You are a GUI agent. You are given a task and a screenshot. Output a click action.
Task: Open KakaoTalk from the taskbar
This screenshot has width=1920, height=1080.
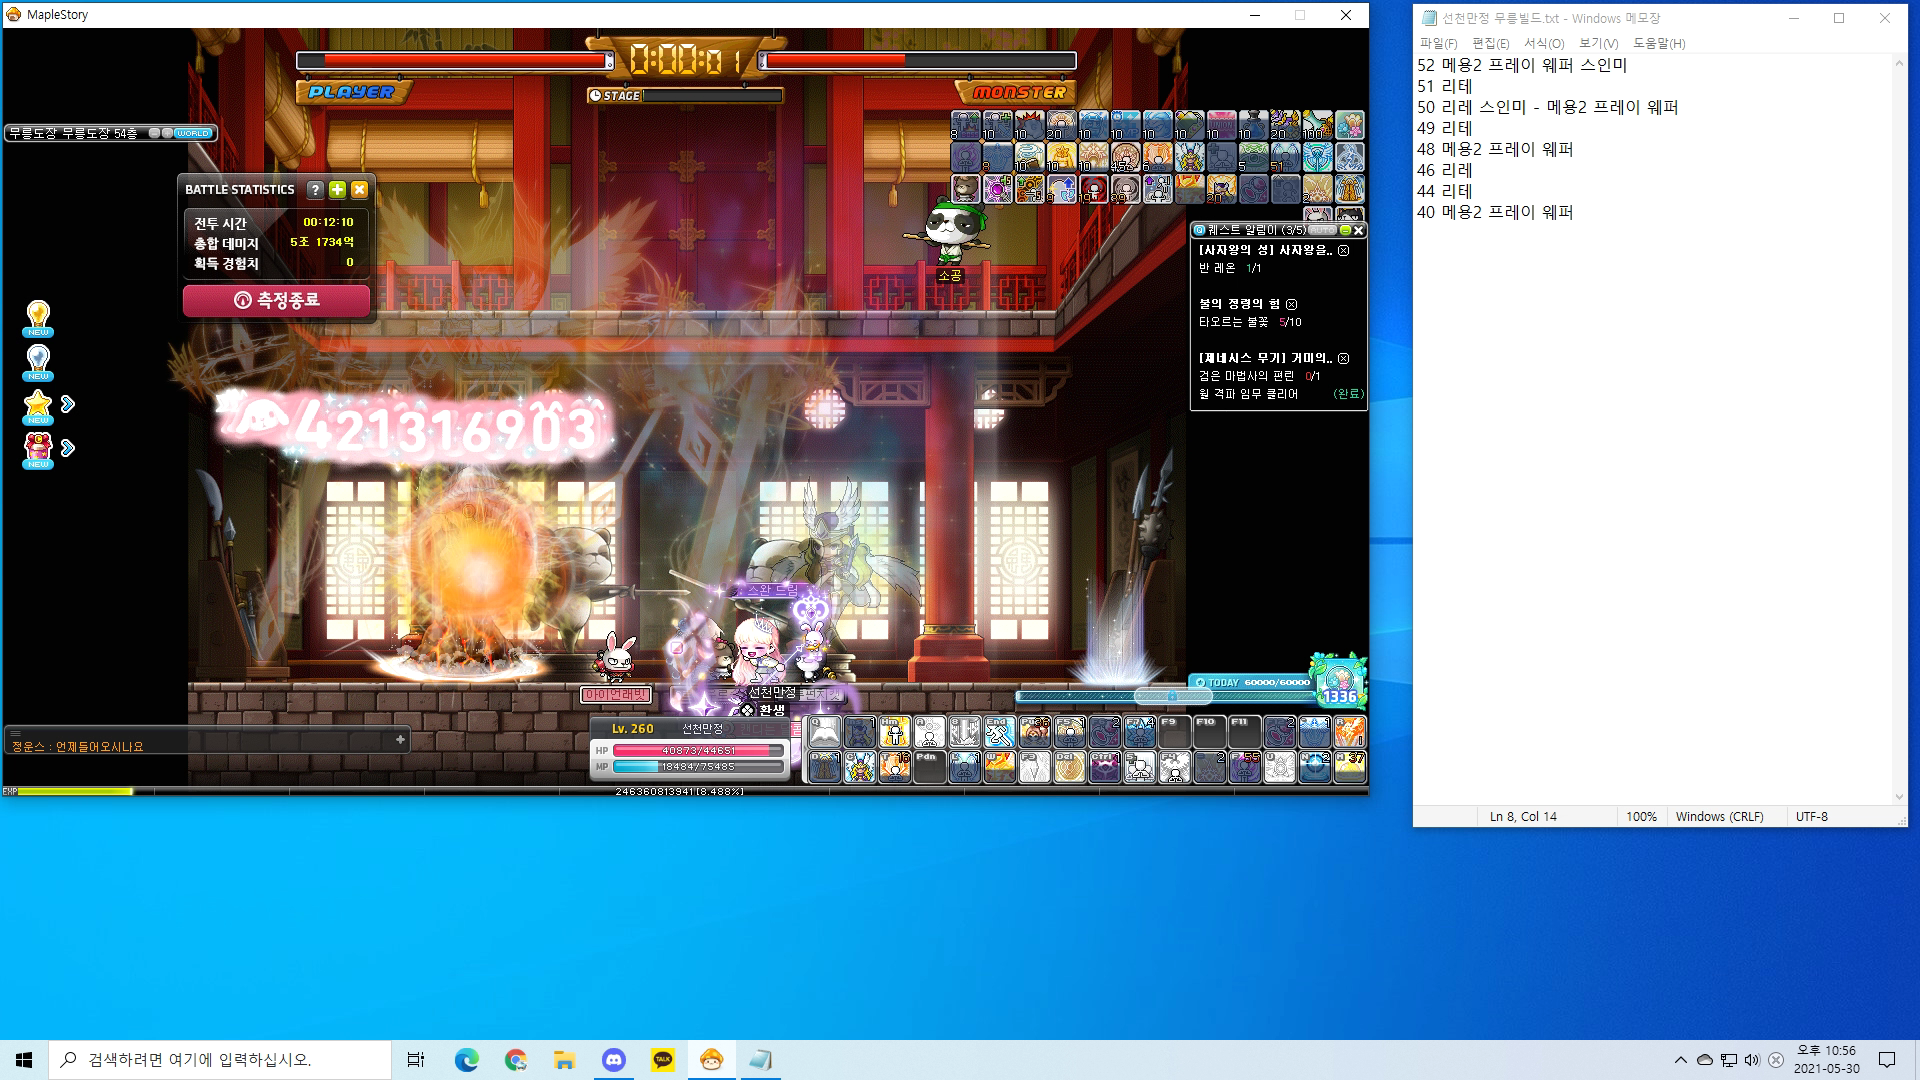(x=663, y=1060)
